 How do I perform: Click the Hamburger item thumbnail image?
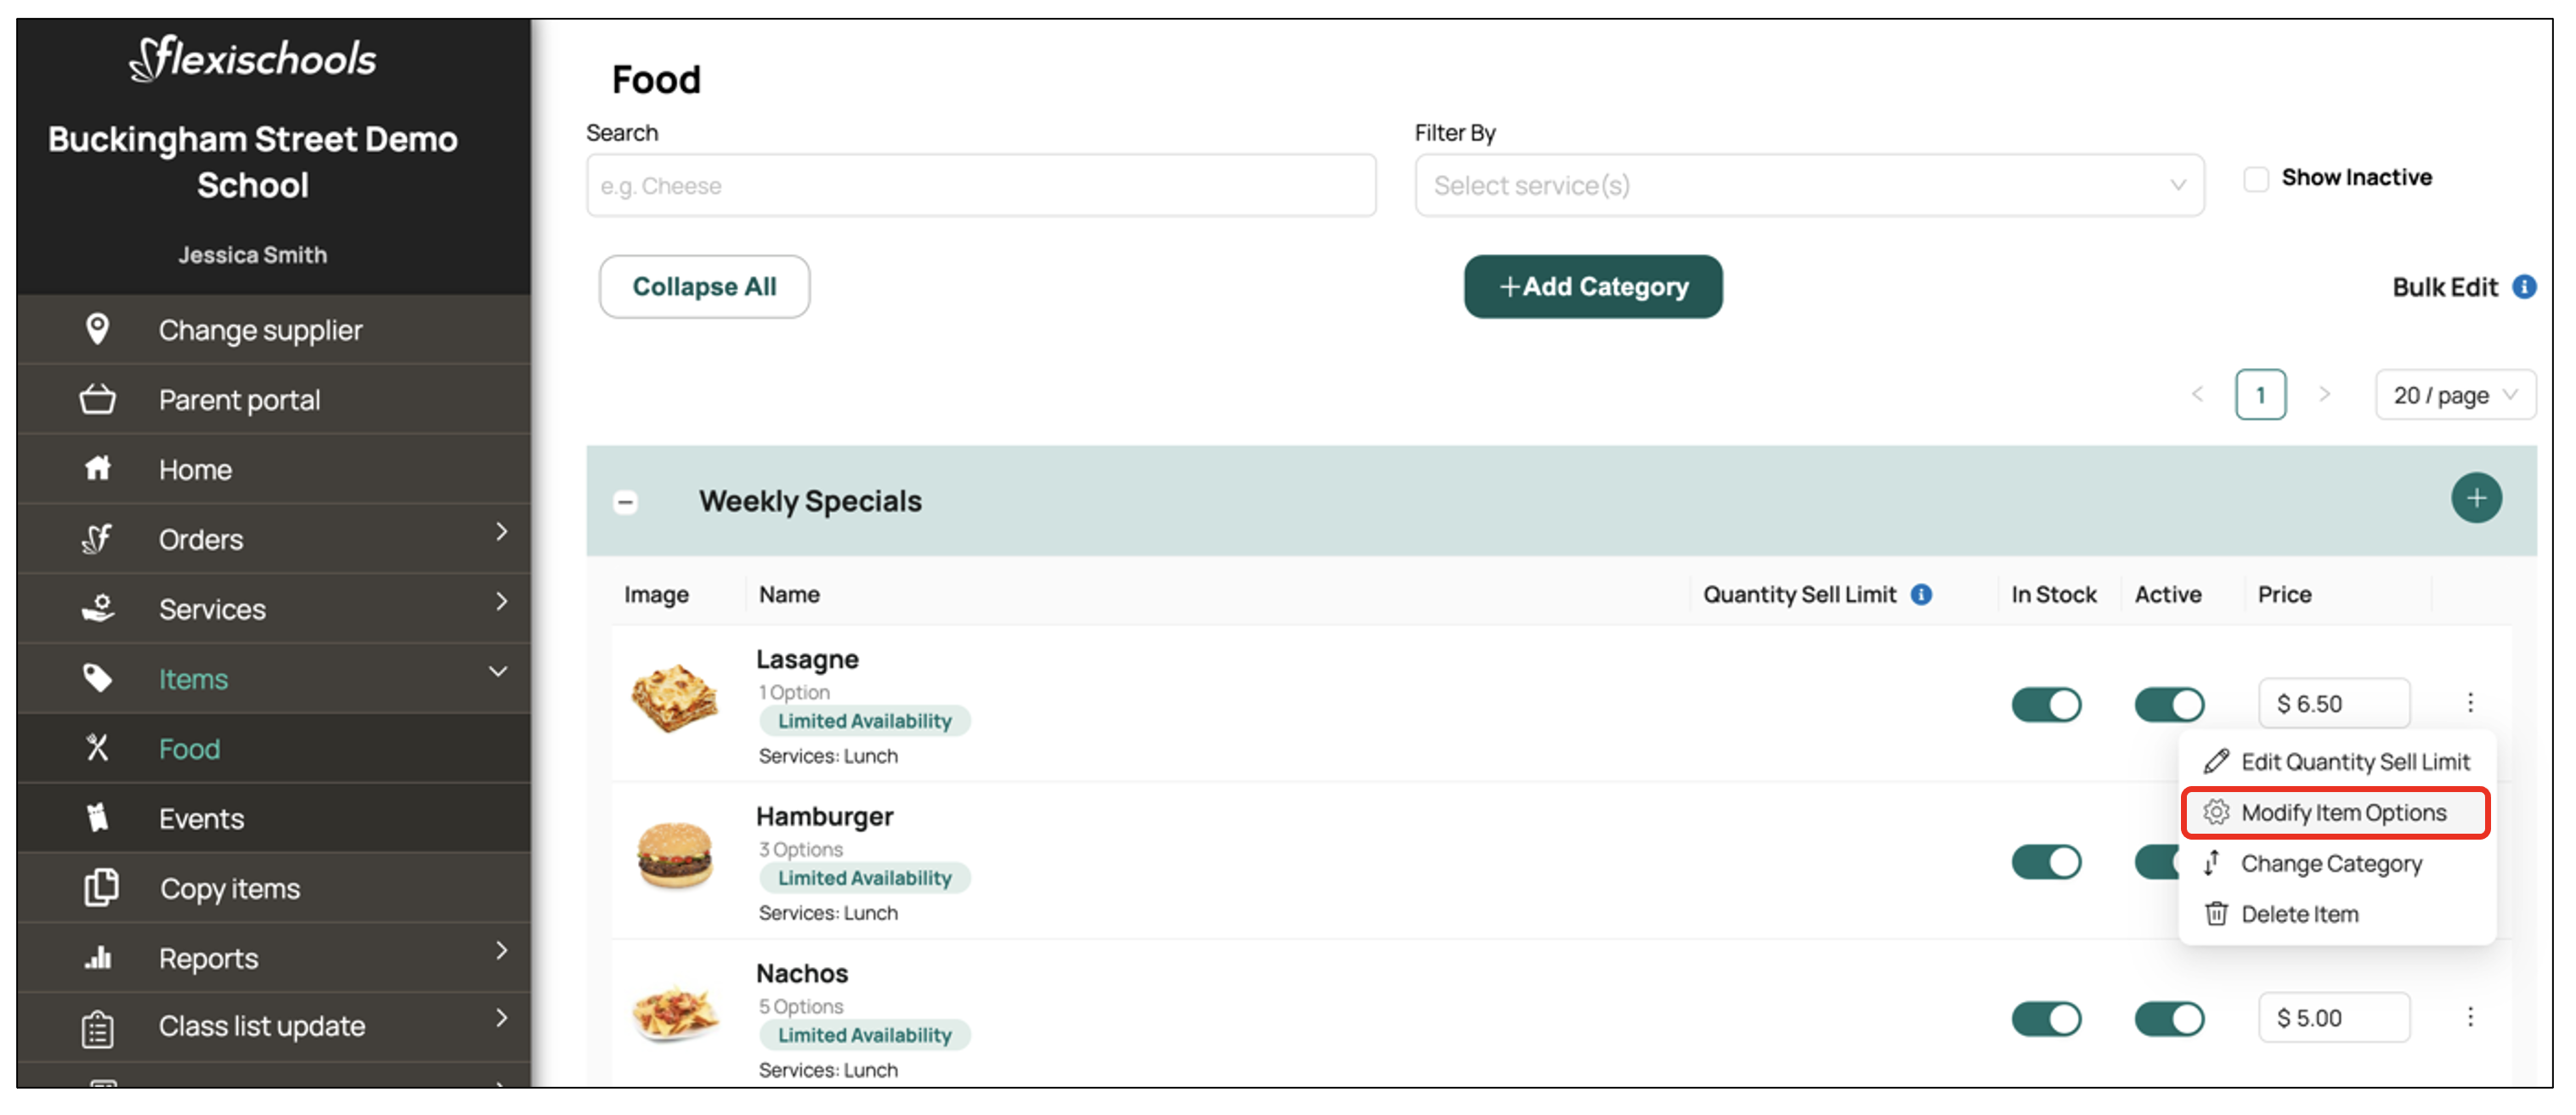tap(675, 856)
